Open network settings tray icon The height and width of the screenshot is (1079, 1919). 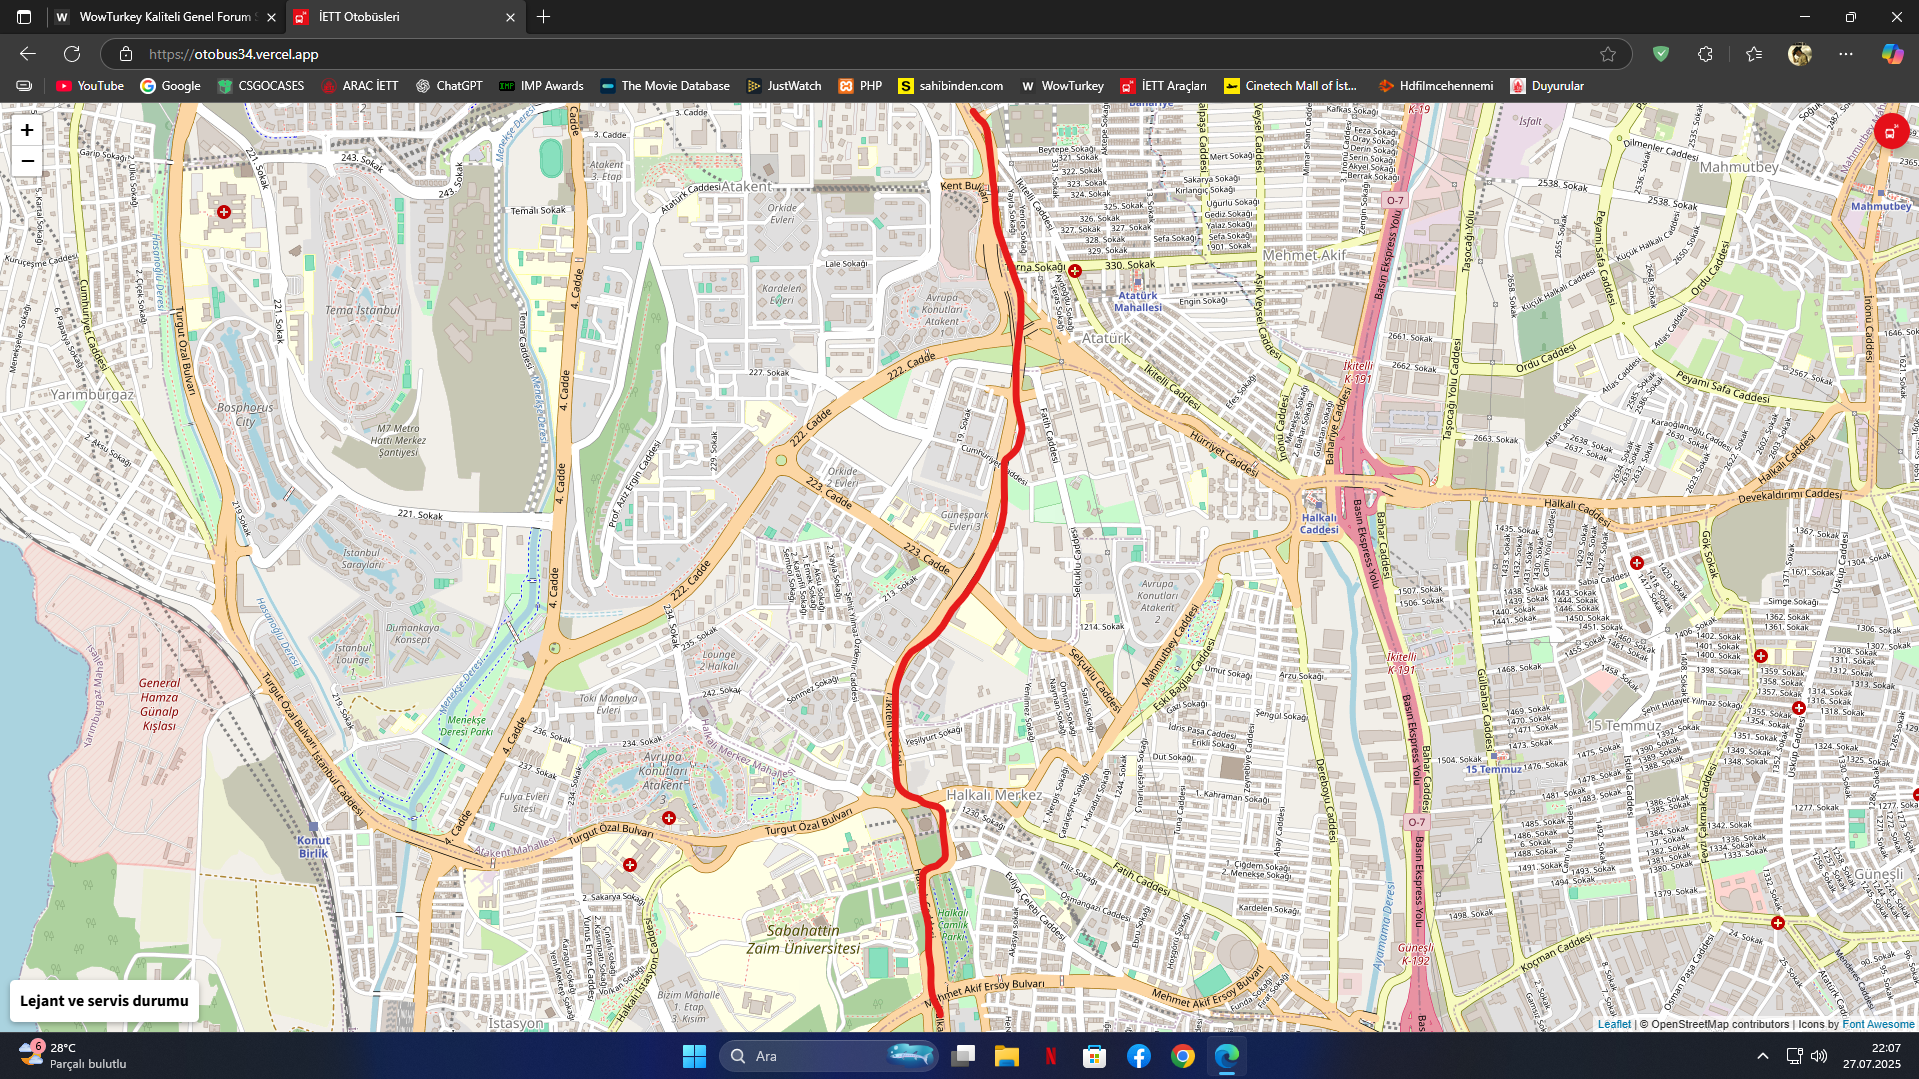coord(1794,1056)
